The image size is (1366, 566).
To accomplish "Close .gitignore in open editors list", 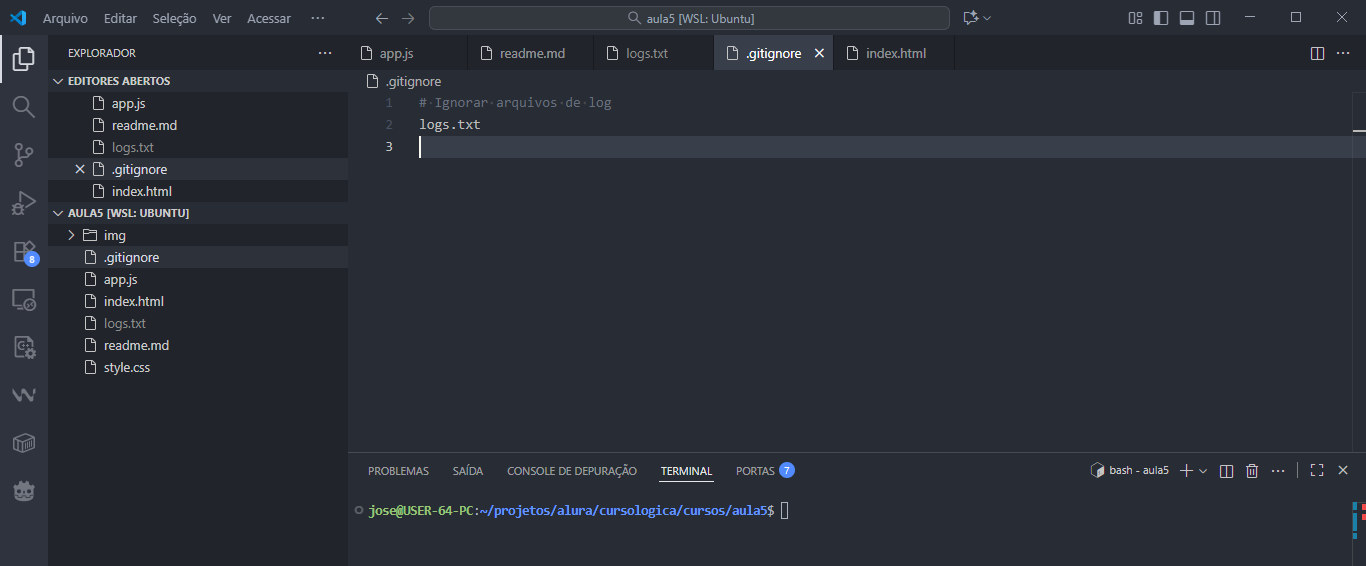I will click(80, 169).
